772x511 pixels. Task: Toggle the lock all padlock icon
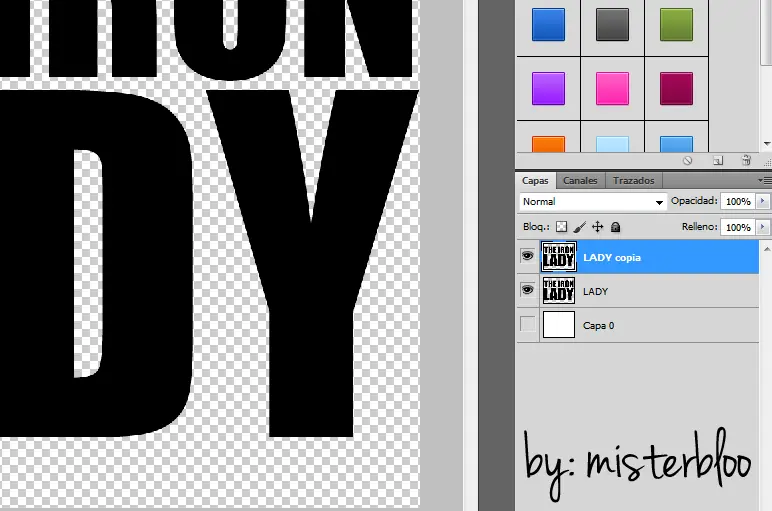615,227
